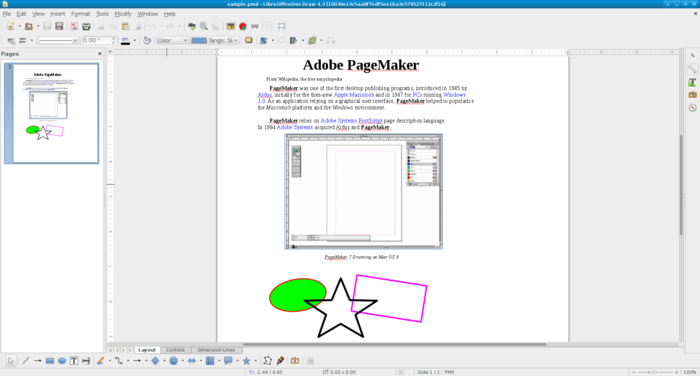Screen dimensions: 700x376
Task: Select the Ellipse drawing tool
Action: [x=62, y=361]
